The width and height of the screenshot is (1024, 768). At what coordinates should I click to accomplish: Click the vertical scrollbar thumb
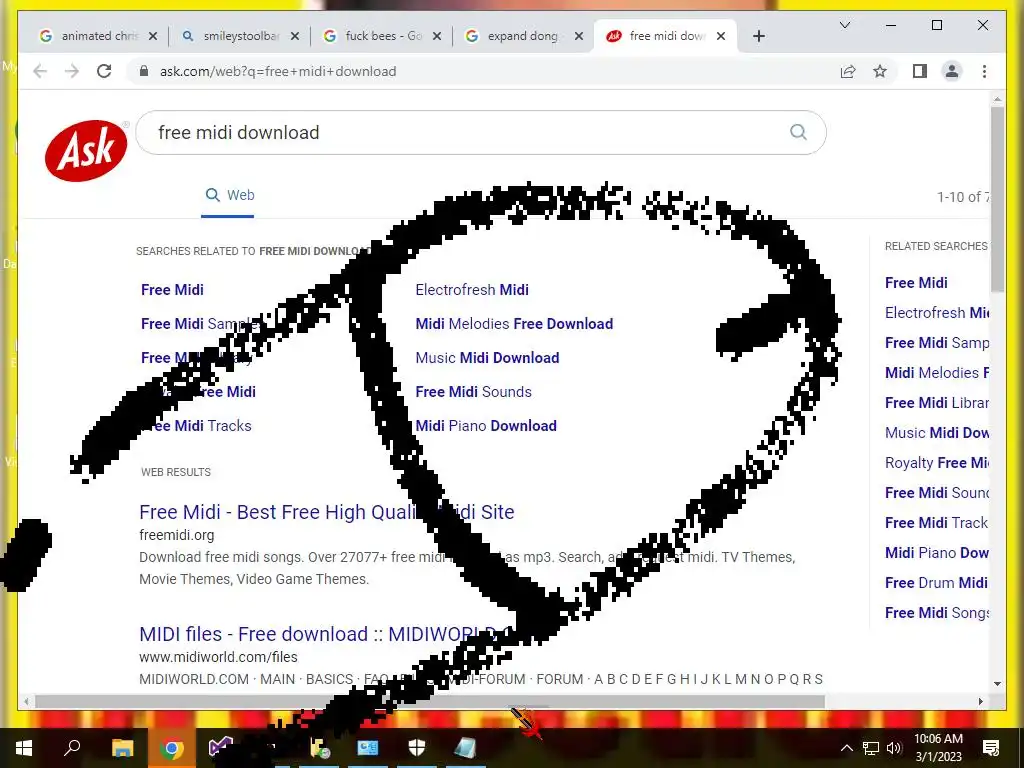(x=997, y=199)
